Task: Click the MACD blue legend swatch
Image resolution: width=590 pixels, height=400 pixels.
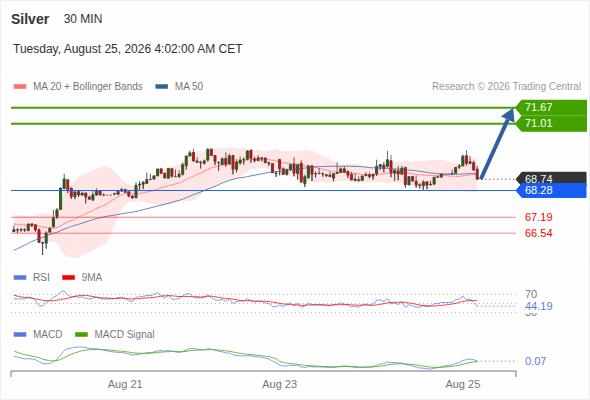Action: [20, 335]
